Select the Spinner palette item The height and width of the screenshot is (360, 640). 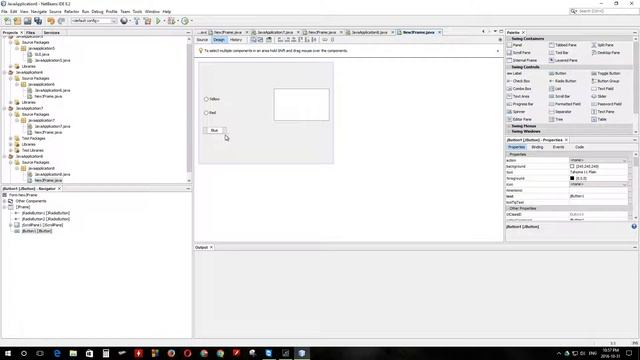(516, 111)
